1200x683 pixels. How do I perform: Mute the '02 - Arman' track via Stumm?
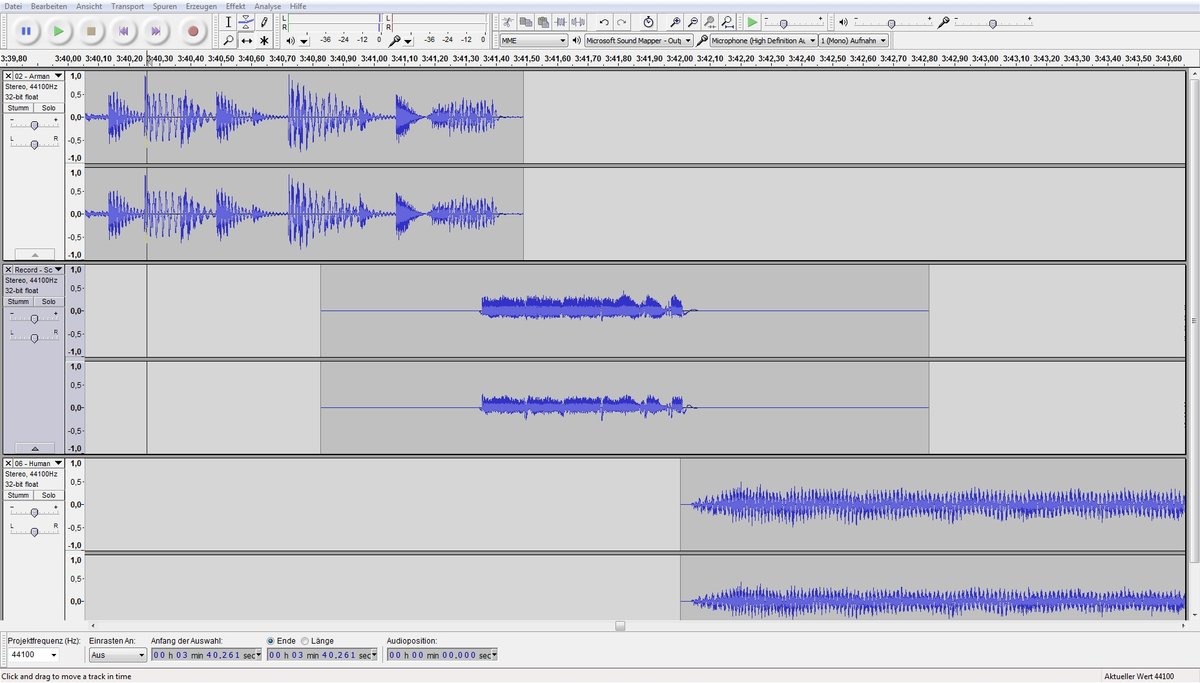tap(17, 107)
